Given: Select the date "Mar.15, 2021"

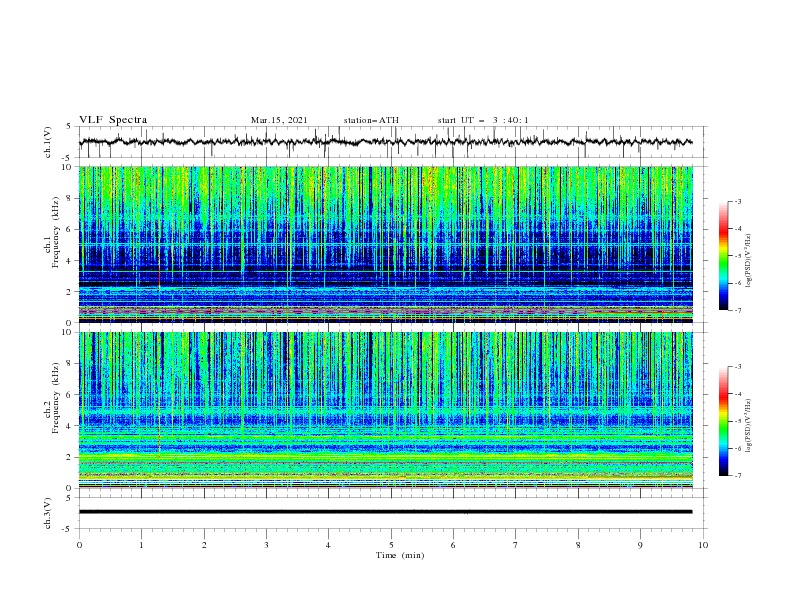Looking at the screenshot, I should click(x=279, y=120).
